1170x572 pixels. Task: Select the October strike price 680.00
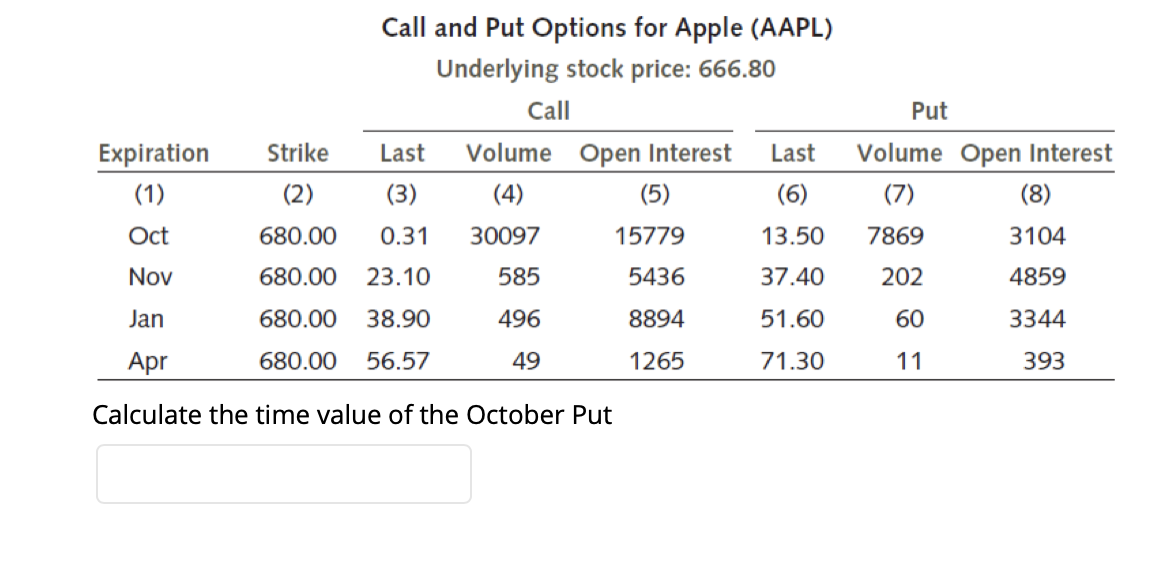(x=298, y=236)
